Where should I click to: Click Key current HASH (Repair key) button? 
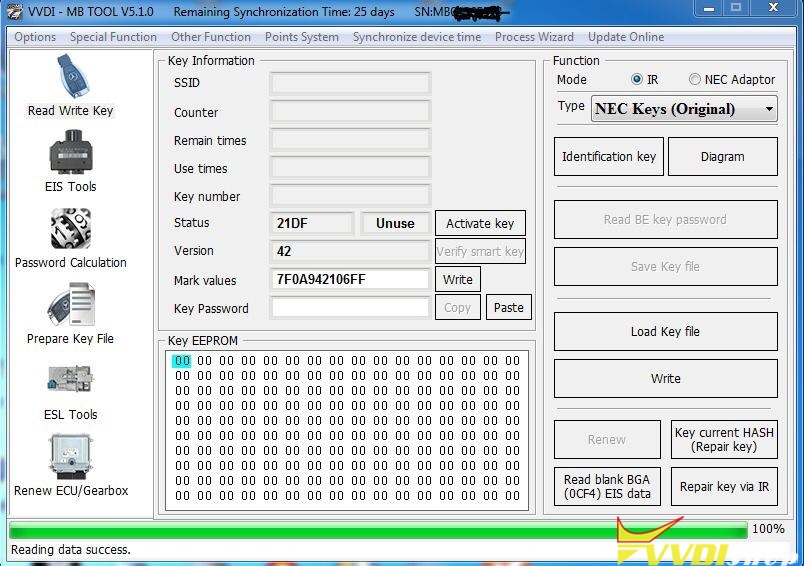724,439
